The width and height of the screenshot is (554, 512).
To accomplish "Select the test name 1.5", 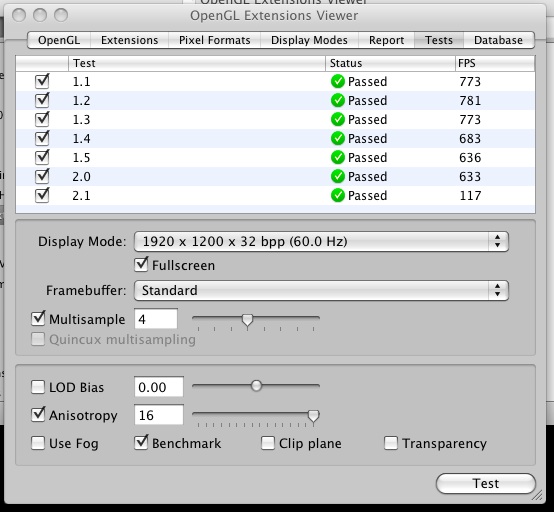I will click(x=81, y=158).
